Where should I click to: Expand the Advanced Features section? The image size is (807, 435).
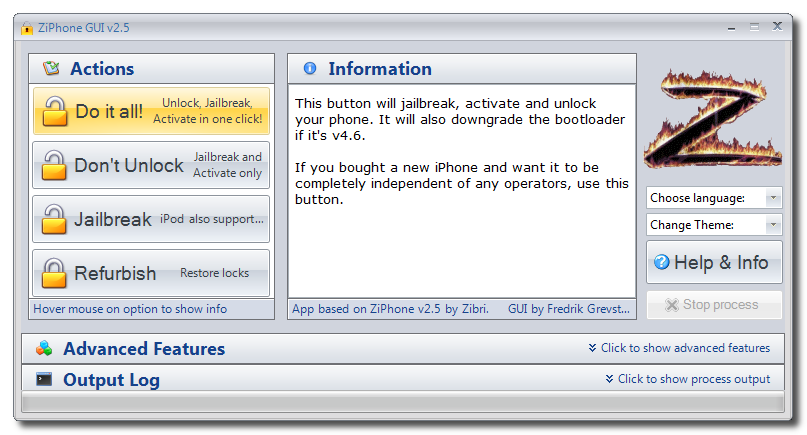click(x=404, y=349)
